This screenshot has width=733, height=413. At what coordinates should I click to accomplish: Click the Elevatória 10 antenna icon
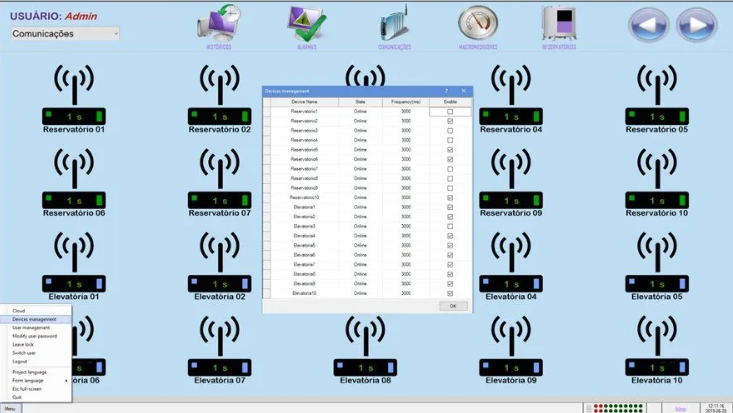pos(657,334)
